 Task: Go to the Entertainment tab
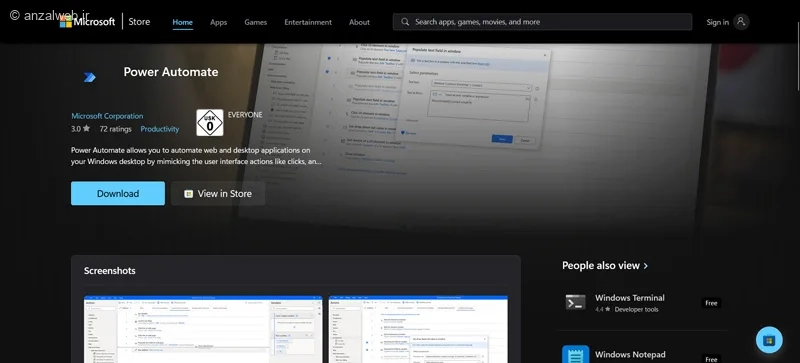[308, 22]
